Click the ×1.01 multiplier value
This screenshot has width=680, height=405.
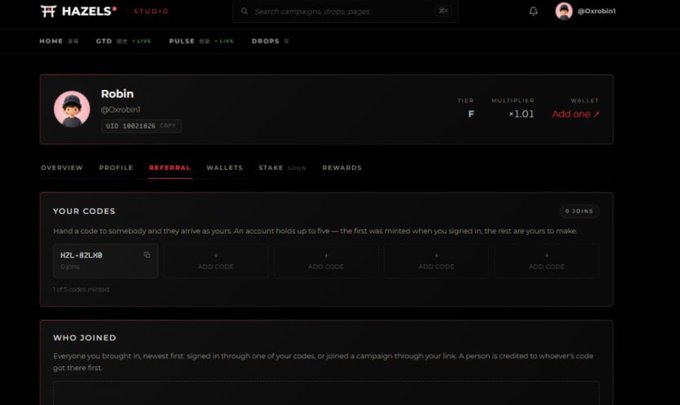tap(521, 114)
